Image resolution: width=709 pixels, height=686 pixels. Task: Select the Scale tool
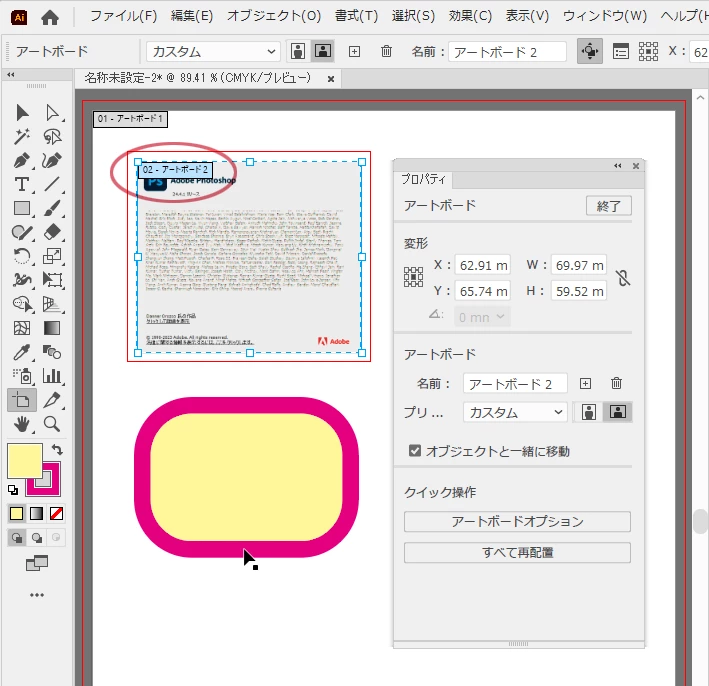click(x=52, y=256)
